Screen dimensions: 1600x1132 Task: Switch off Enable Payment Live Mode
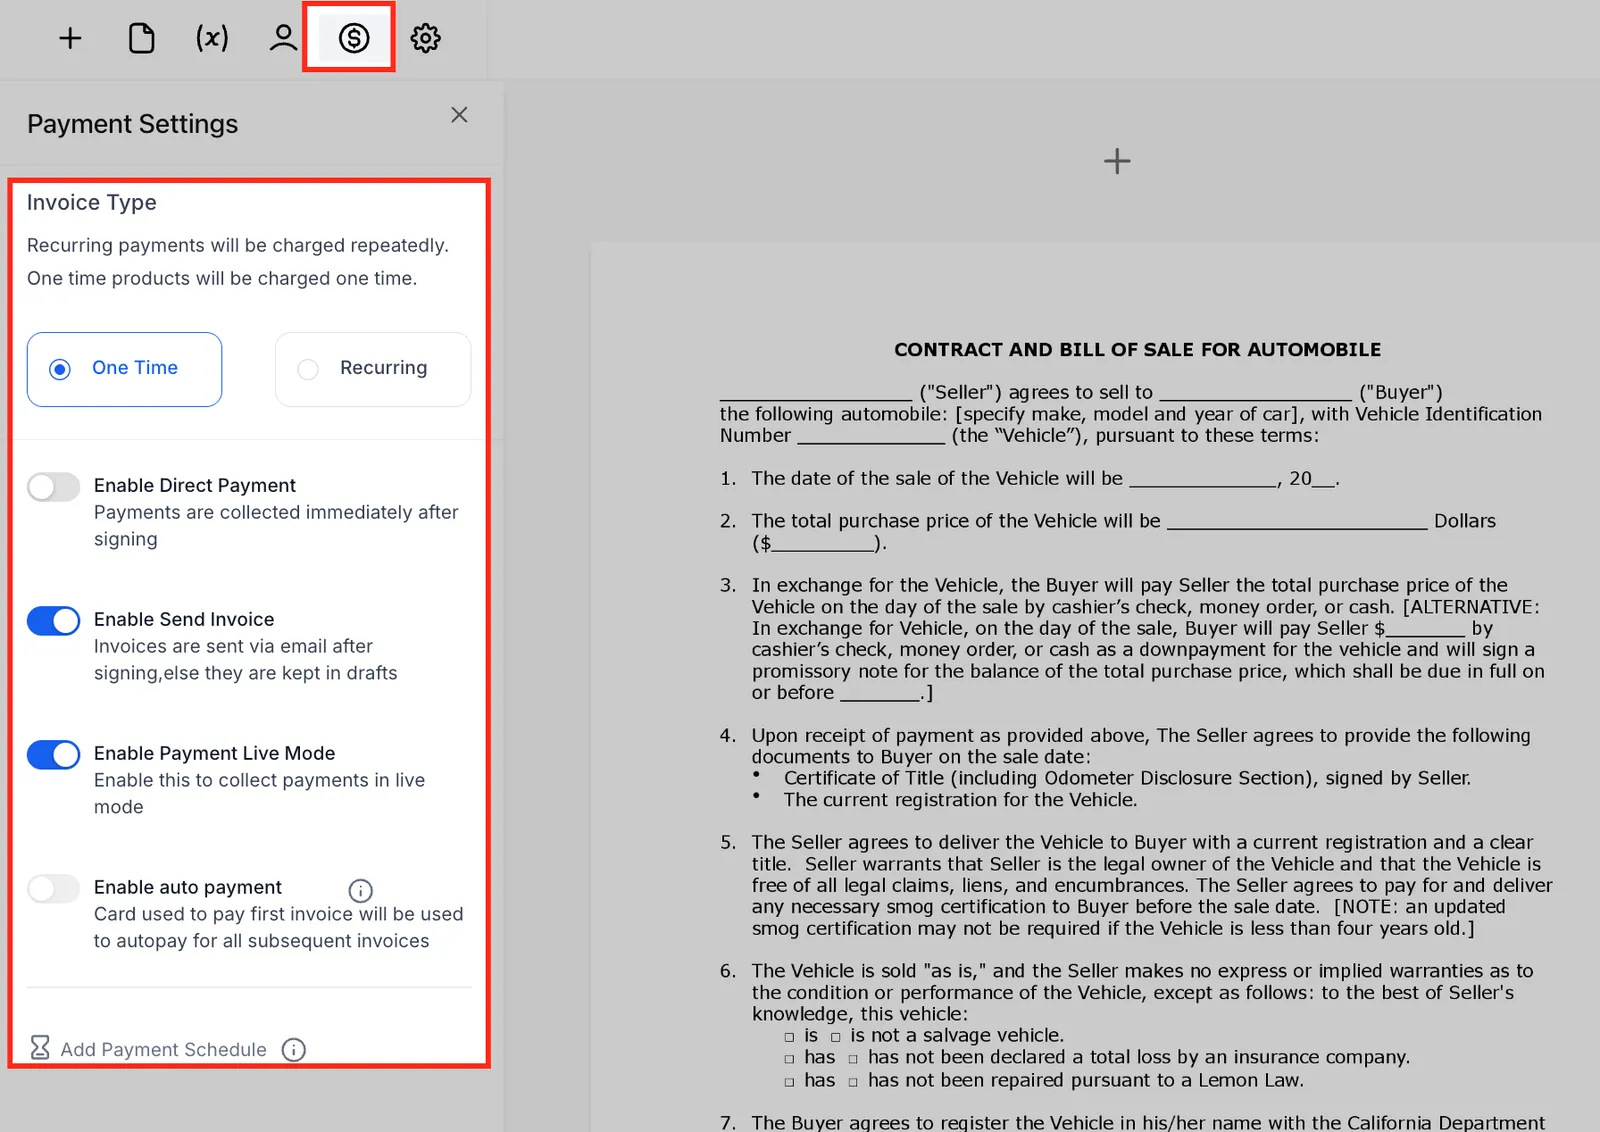(x=53, y=755)
